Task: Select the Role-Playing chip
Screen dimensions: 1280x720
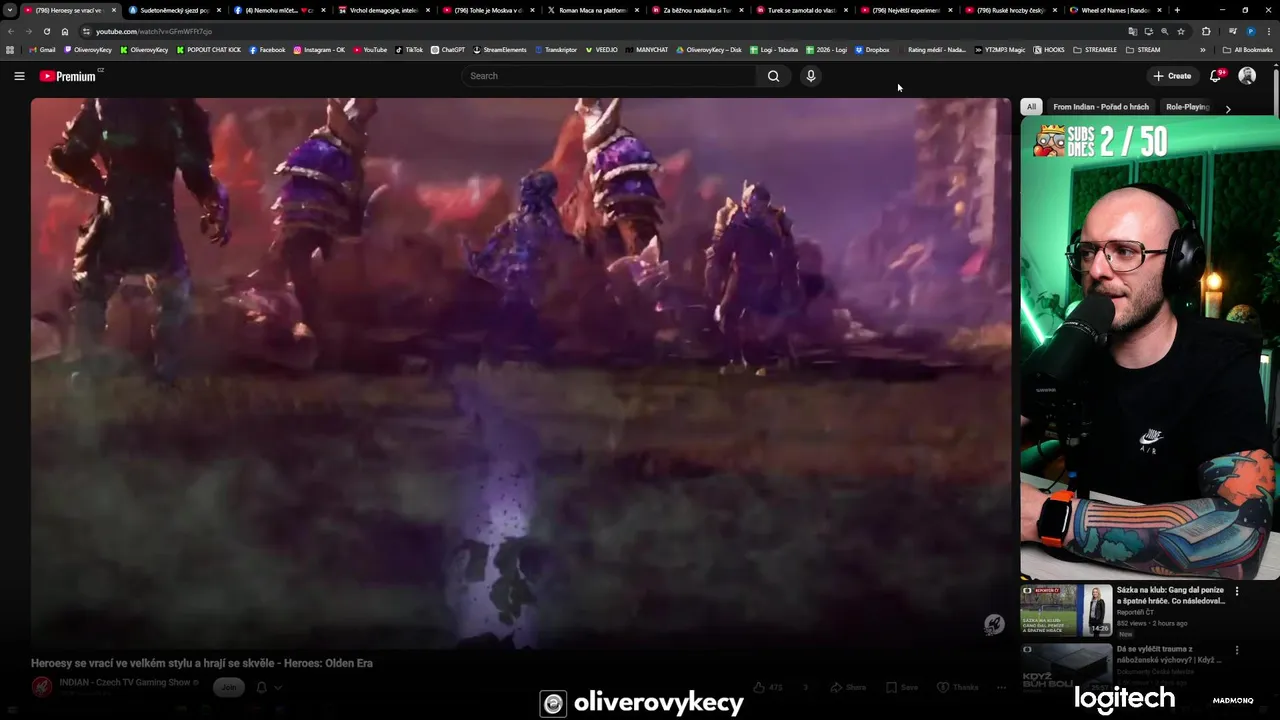Action: pyautogui.click(x=1188, y=107)
